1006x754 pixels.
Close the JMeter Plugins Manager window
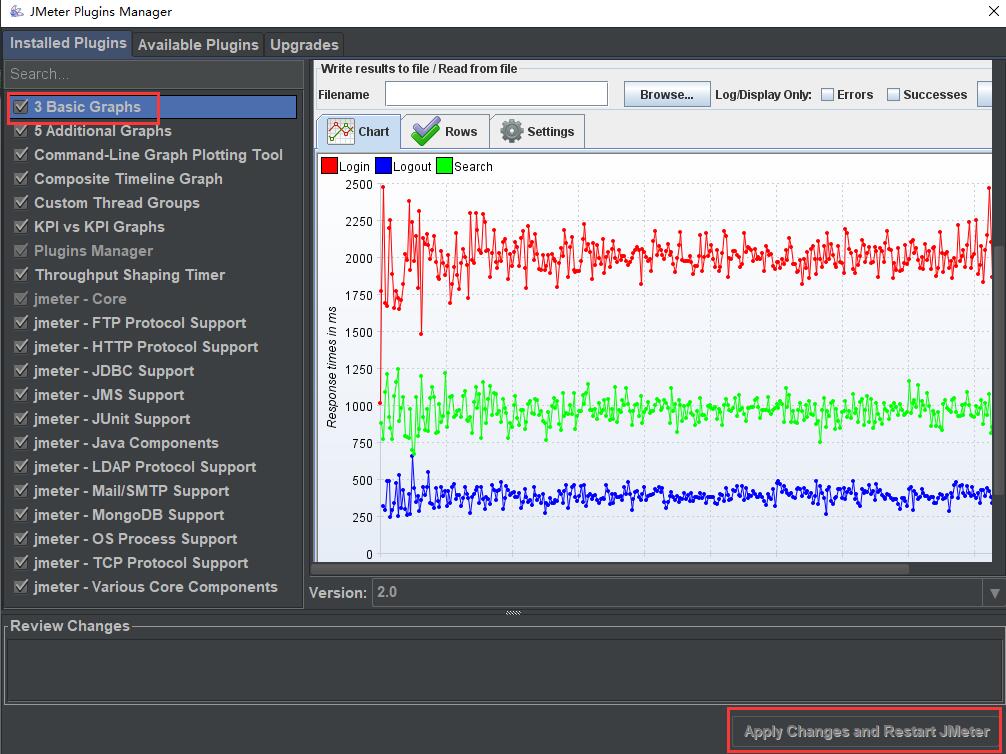click(x=993, y=12)
